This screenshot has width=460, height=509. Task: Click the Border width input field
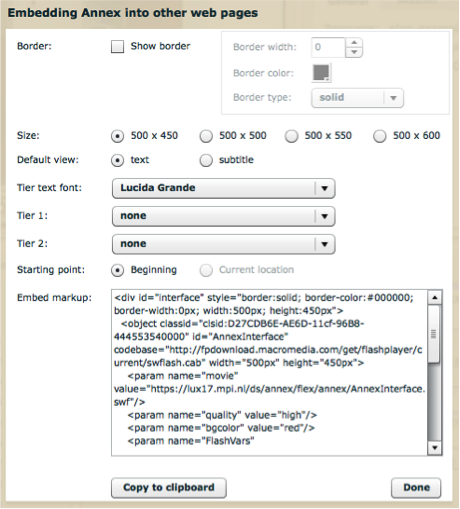click(328, 47)
